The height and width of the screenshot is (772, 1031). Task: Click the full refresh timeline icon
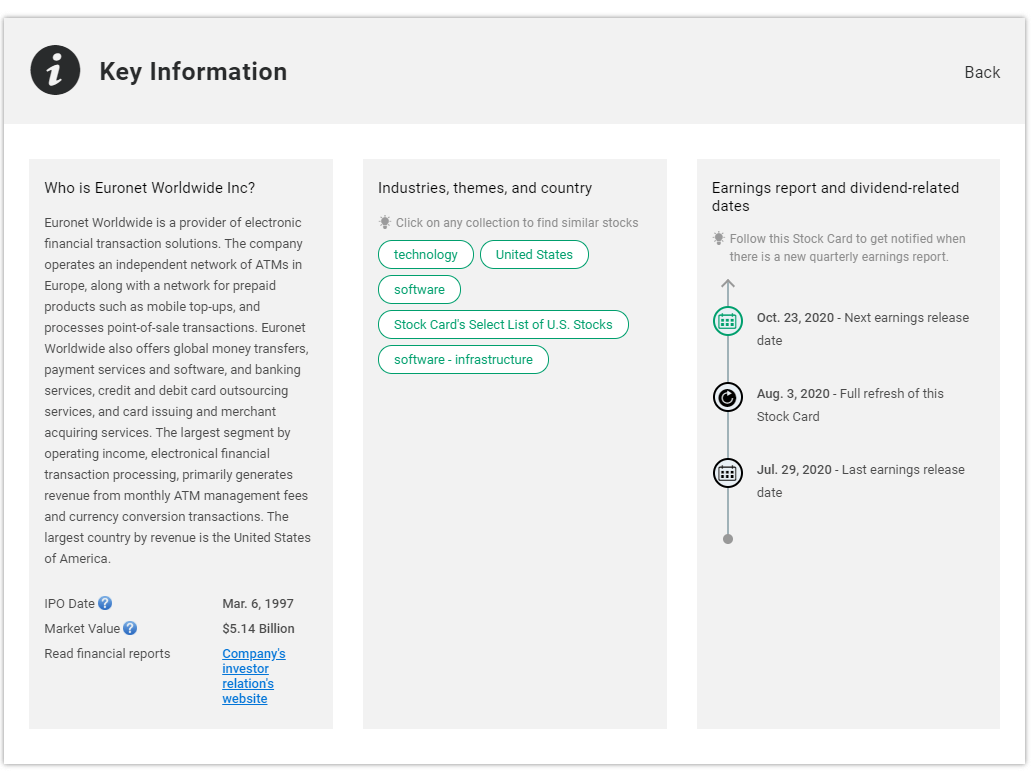(x=727, y=397)
